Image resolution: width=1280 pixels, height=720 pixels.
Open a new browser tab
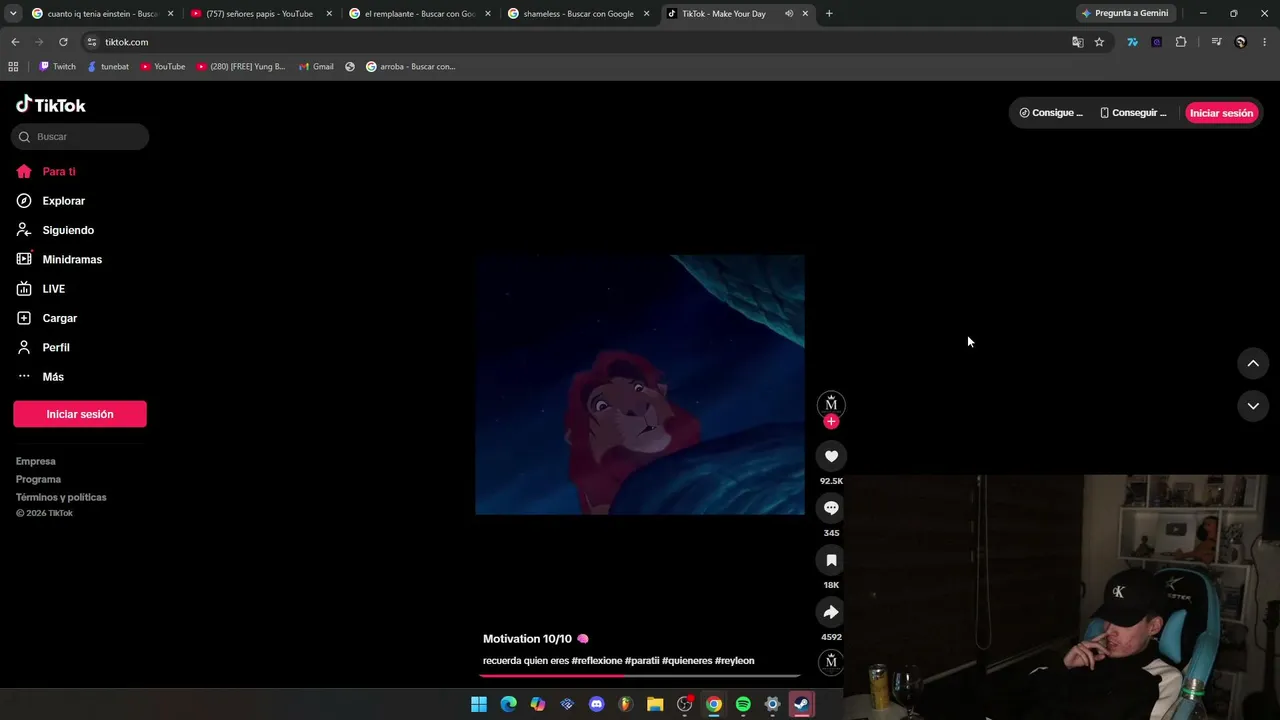coord(829,14)
